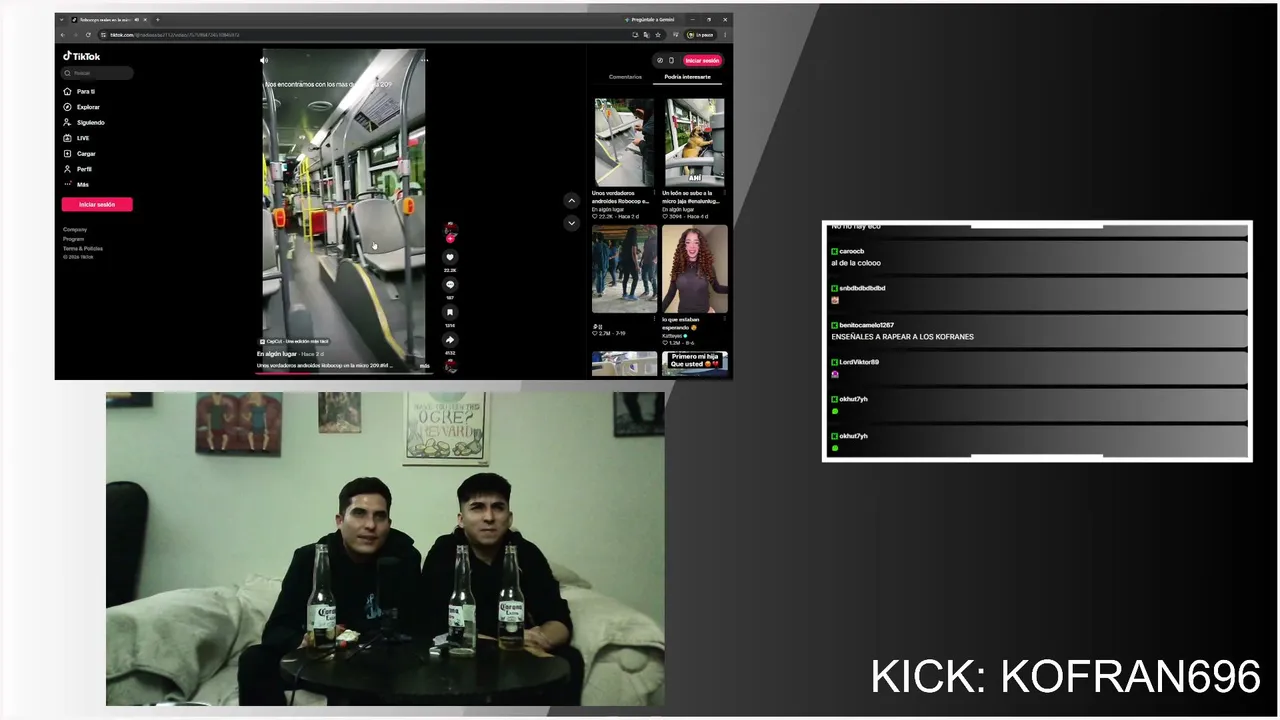Screen dimensions: 1280x720
Task: Open the En pausa profile chip
Action: pyautogui.click(x=701, y=35)
